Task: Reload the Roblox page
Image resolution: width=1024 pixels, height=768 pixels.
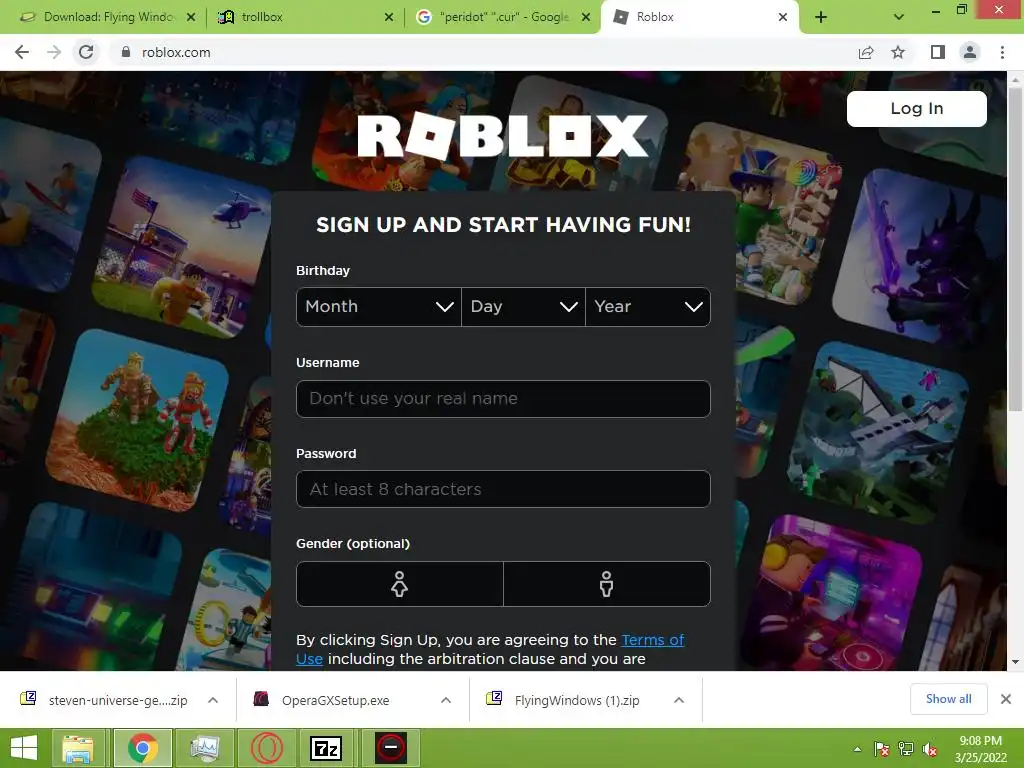Action: pyautogui.click(x=86, y=52)
